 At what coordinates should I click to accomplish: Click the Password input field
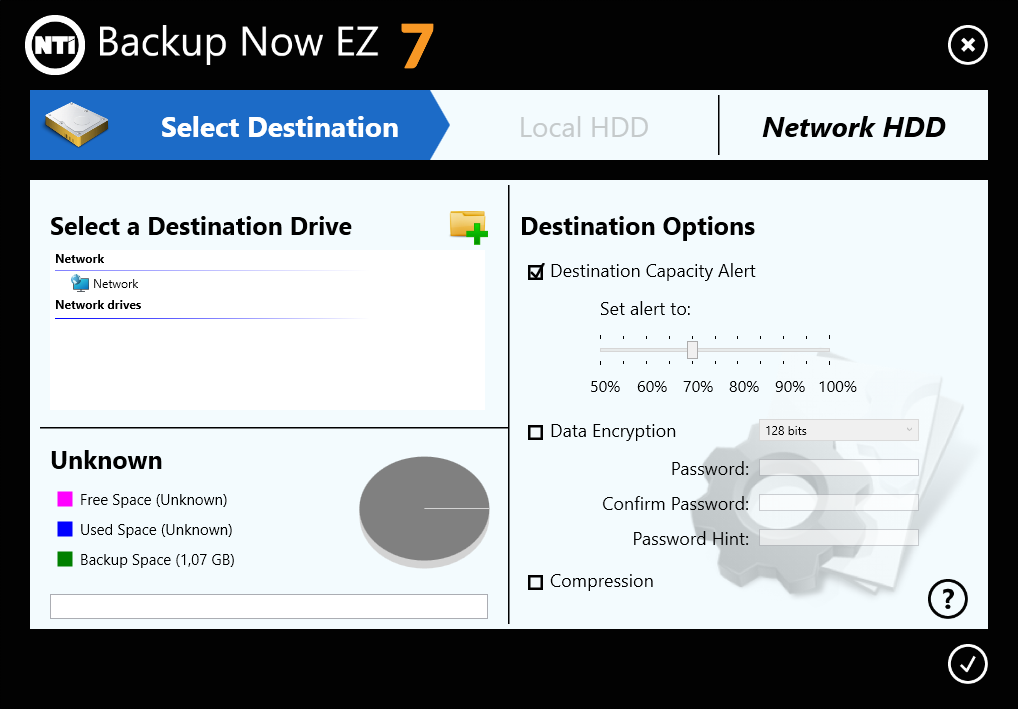click(838, 468)
